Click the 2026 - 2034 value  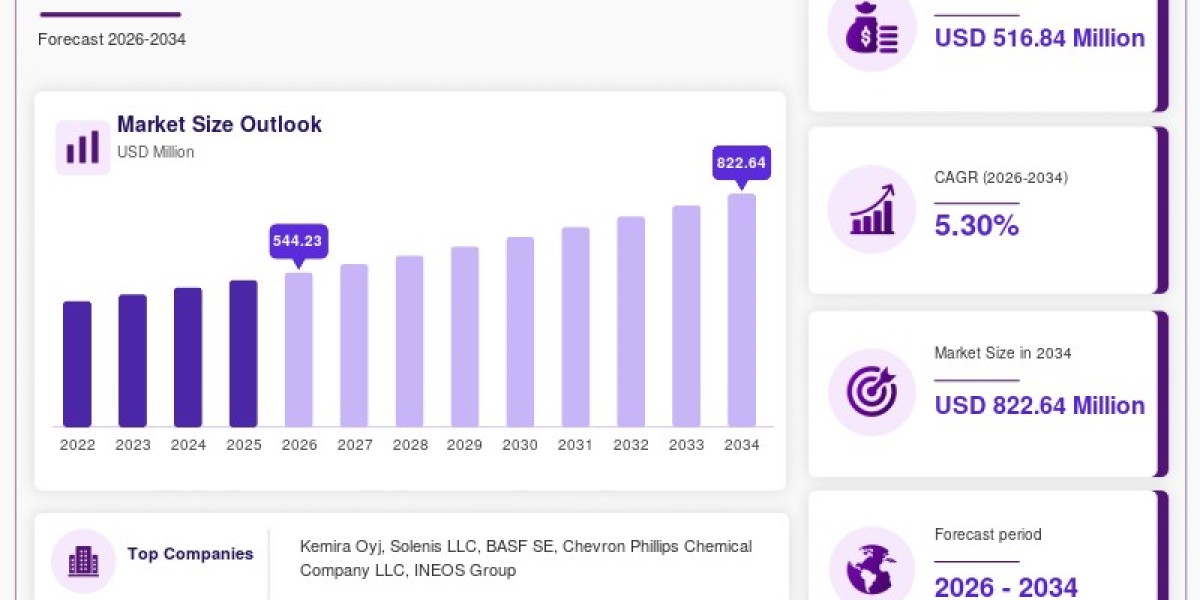pyautogui.click(x=1006, y=586)
